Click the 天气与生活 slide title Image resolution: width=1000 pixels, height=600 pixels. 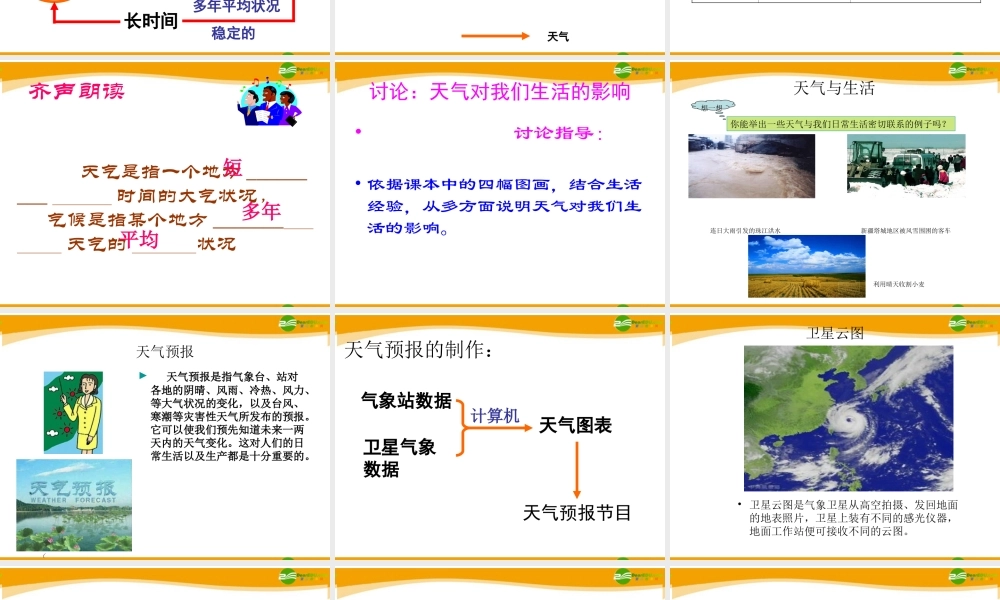point(834,88)
